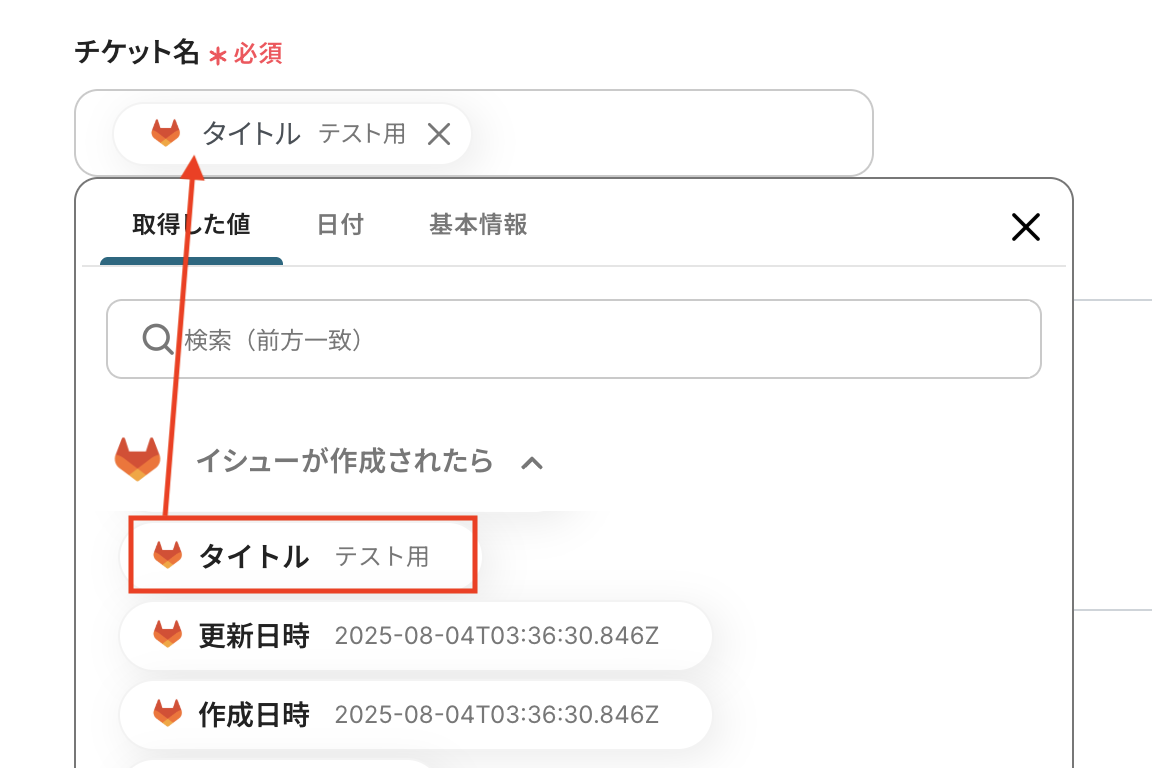Click large GitLab logo beside イシューが作成されたら

pyautogui.click(x=138, y=460)
